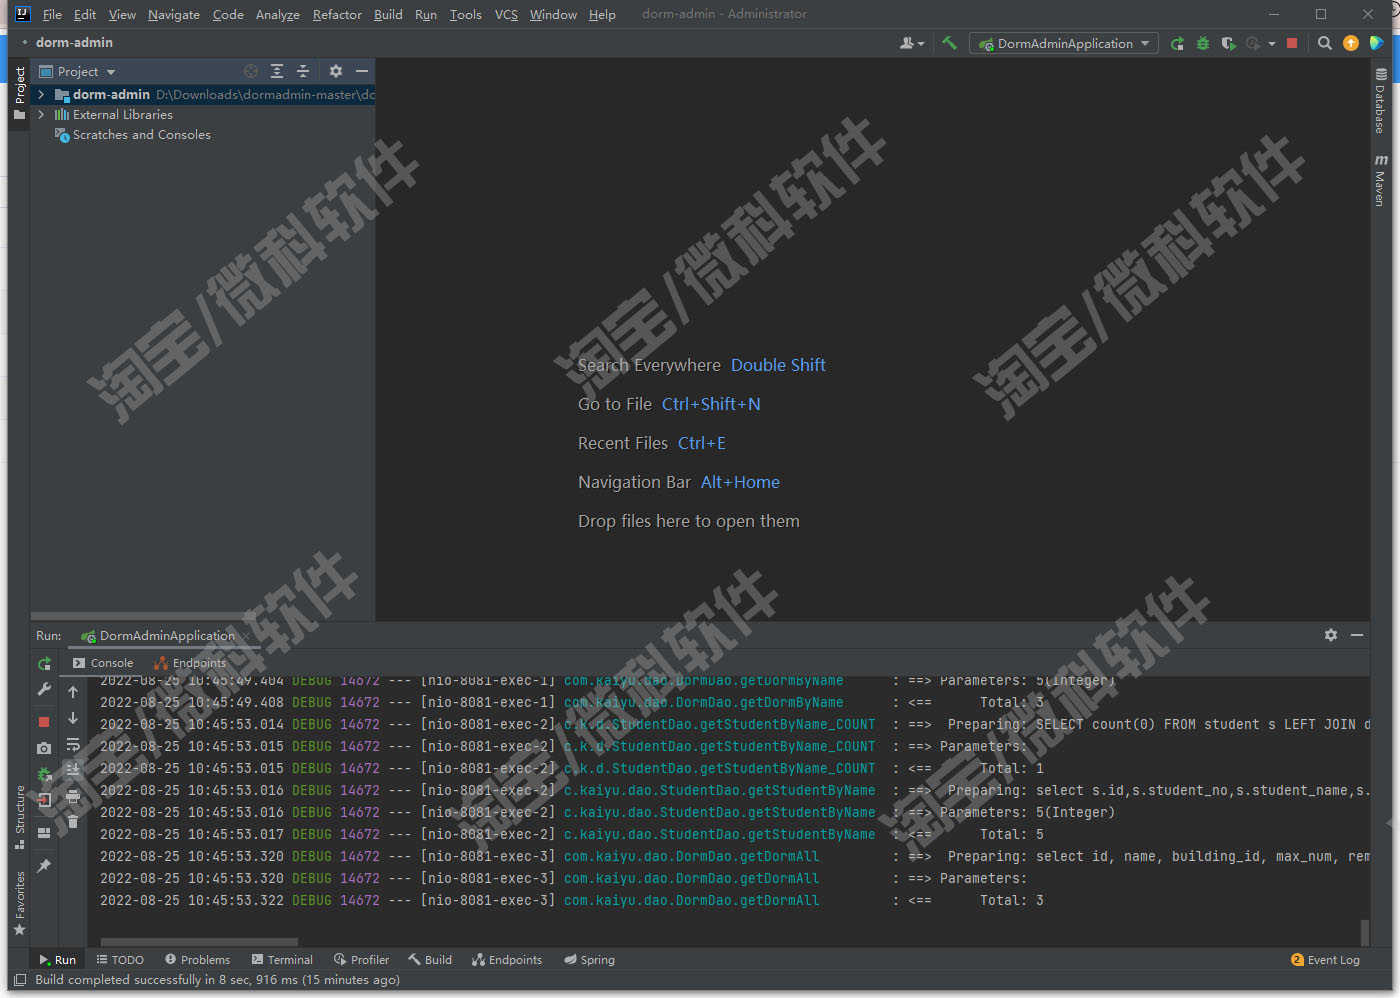The height and width of the screenshot is (998, 1400).
Task: Open the File menu
Action: click(52, 14)
